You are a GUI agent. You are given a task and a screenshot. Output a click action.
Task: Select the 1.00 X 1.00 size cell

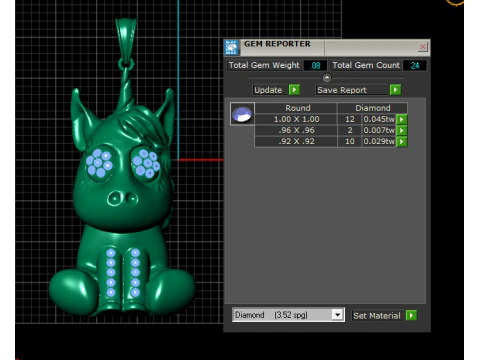[296, 119]
